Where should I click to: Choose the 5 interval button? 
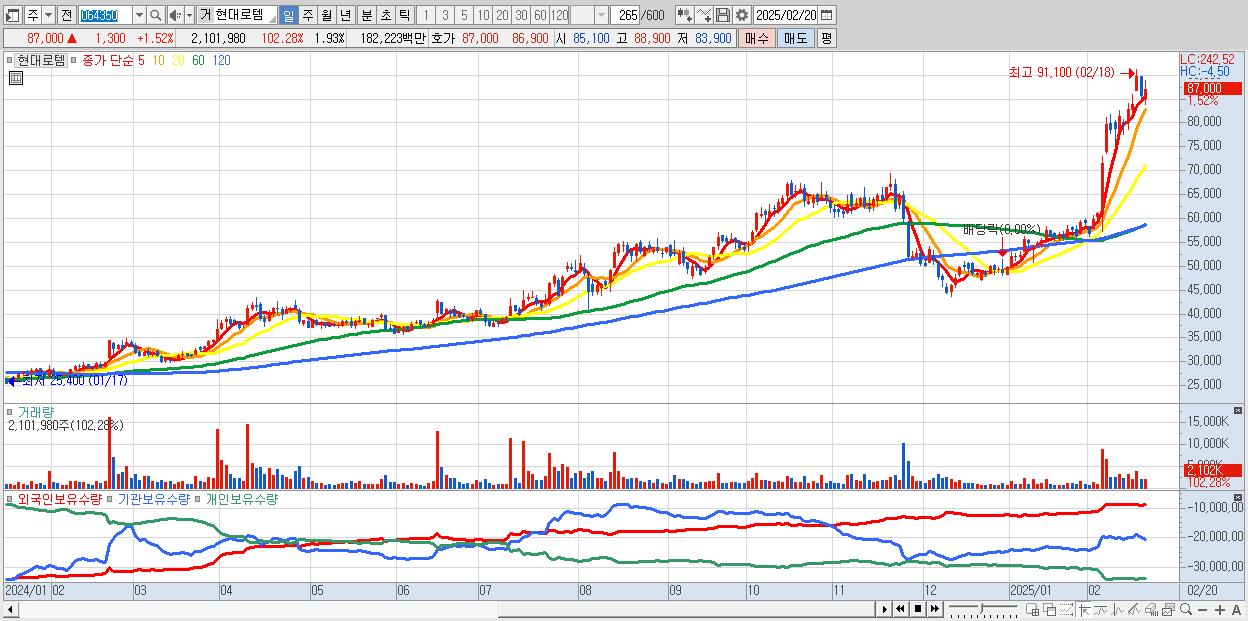tap(464, 15)
